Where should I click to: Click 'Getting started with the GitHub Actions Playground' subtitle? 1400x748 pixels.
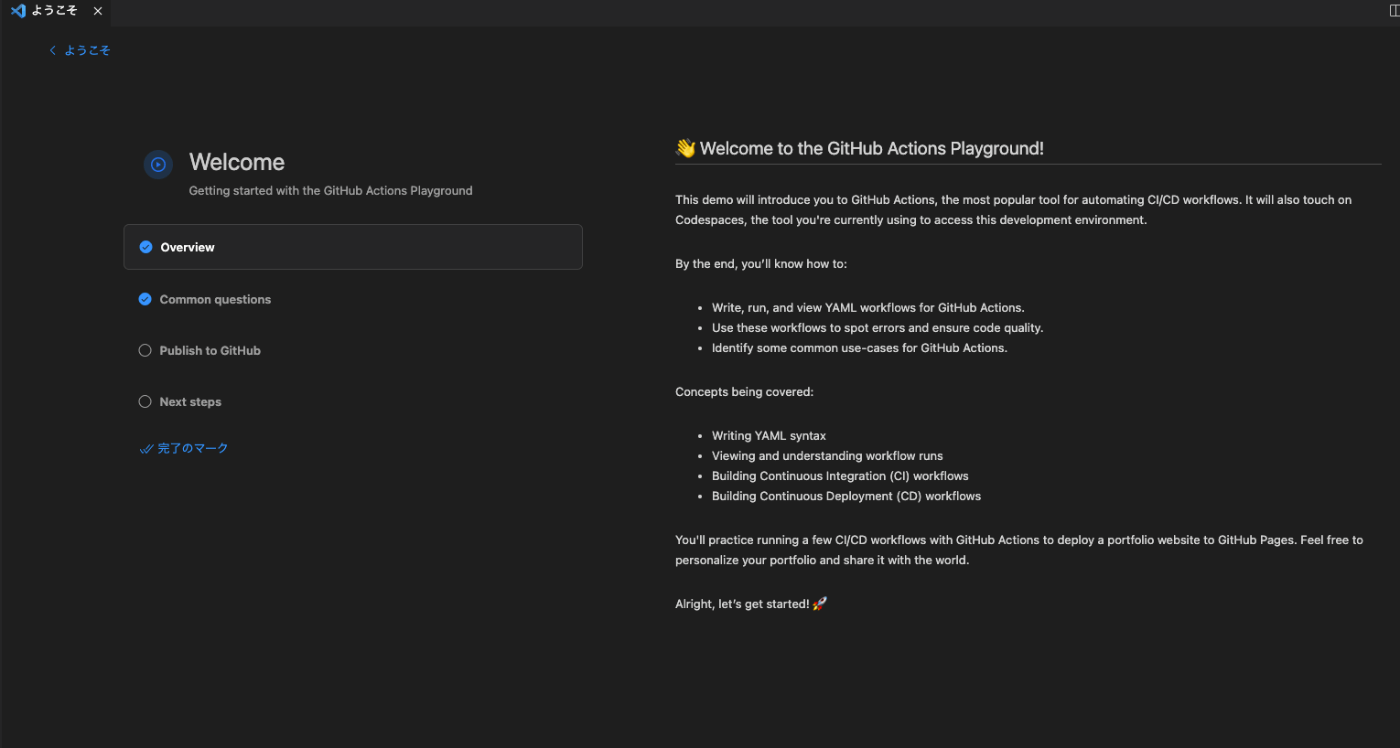coord(331,190)
